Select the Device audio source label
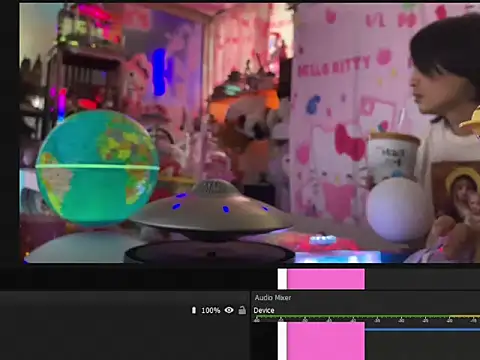This screenshot has height=360, width=480. [x=264, y=310]
